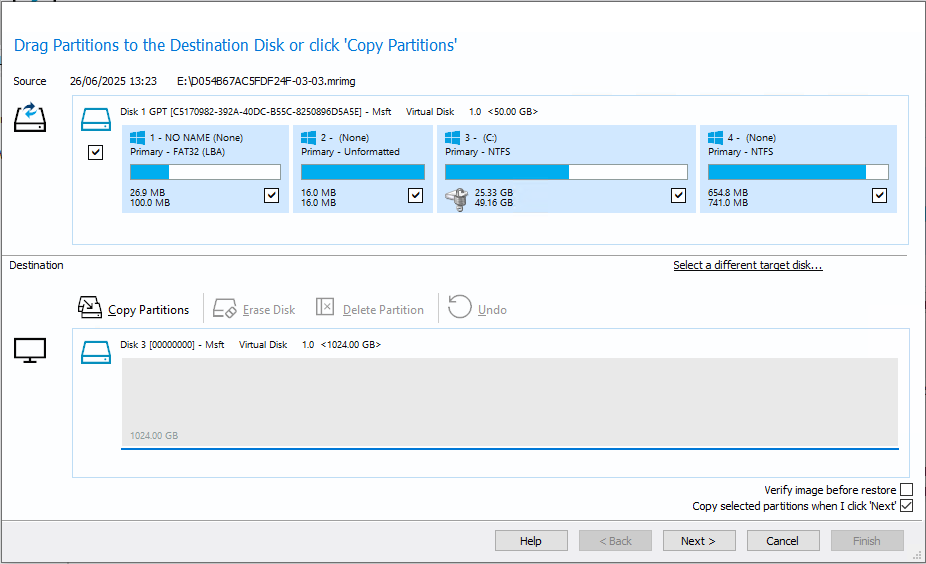Viewport: 926px width, 564px height.
Task: Uncheck the 741.0 MB NTFS partition checkbox
Action: pos(879,195)
